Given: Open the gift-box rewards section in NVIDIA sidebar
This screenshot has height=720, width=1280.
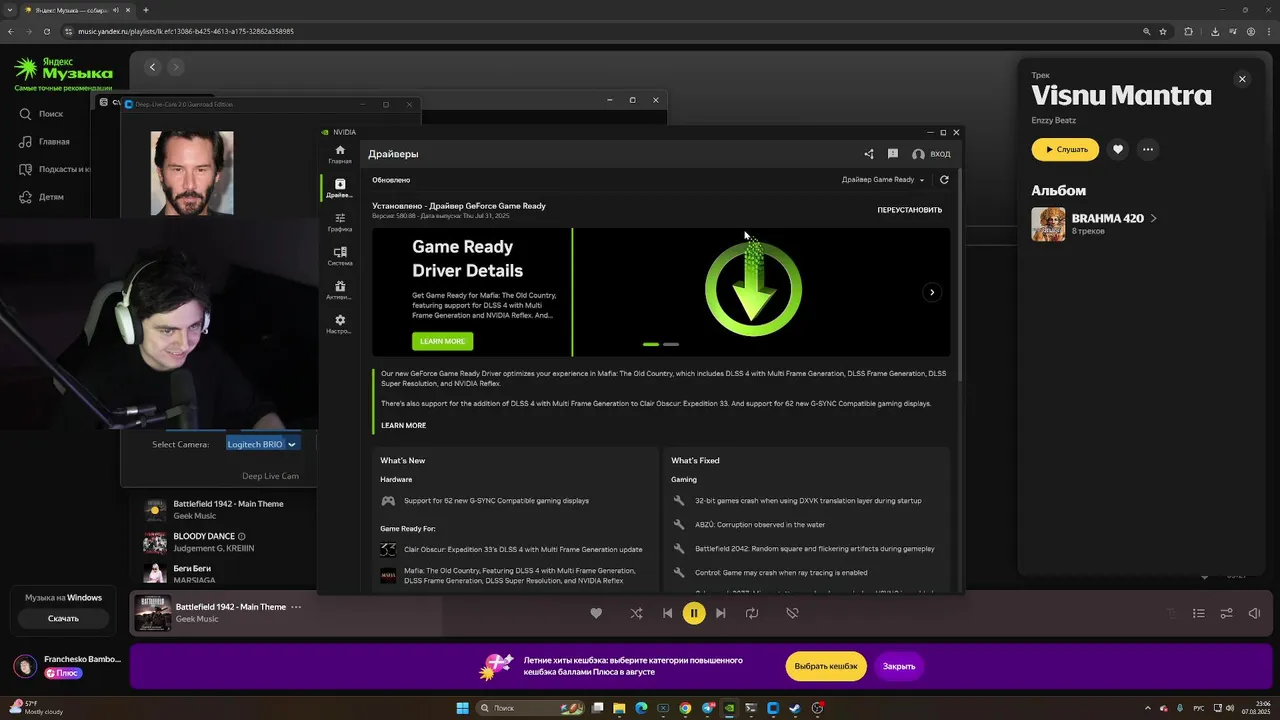Looking at the screenshot, I should (340, 290).
